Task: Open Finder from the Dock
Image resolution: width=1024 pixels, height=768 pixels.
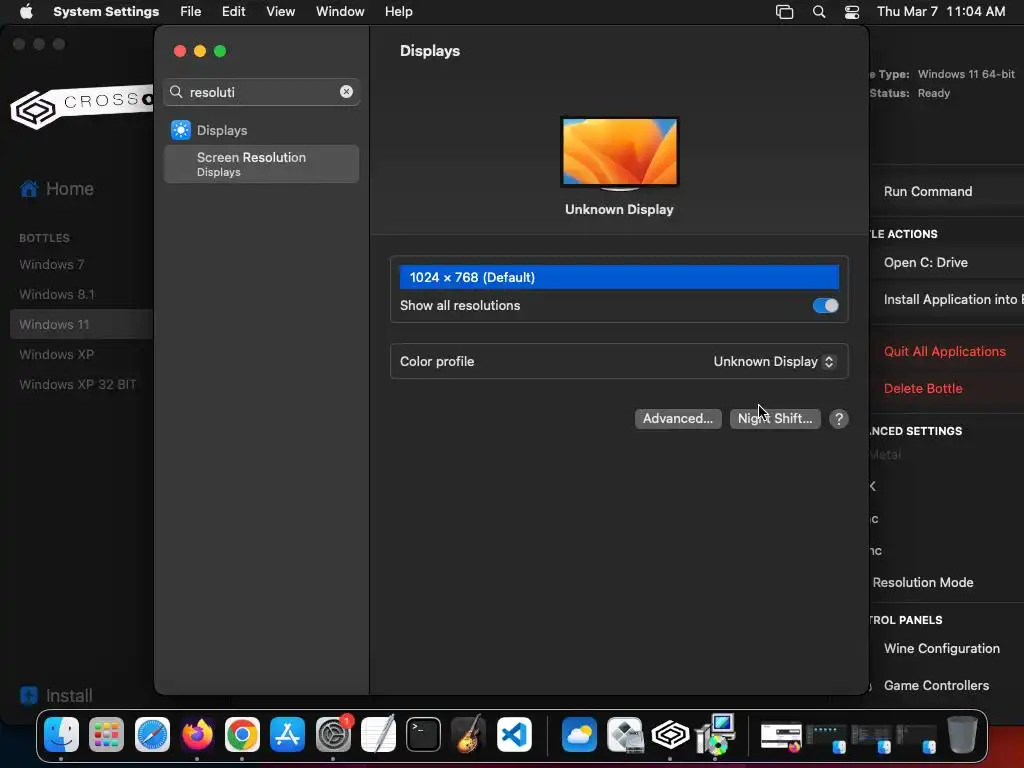Action: pyautogui.click(x=61, y=735)
